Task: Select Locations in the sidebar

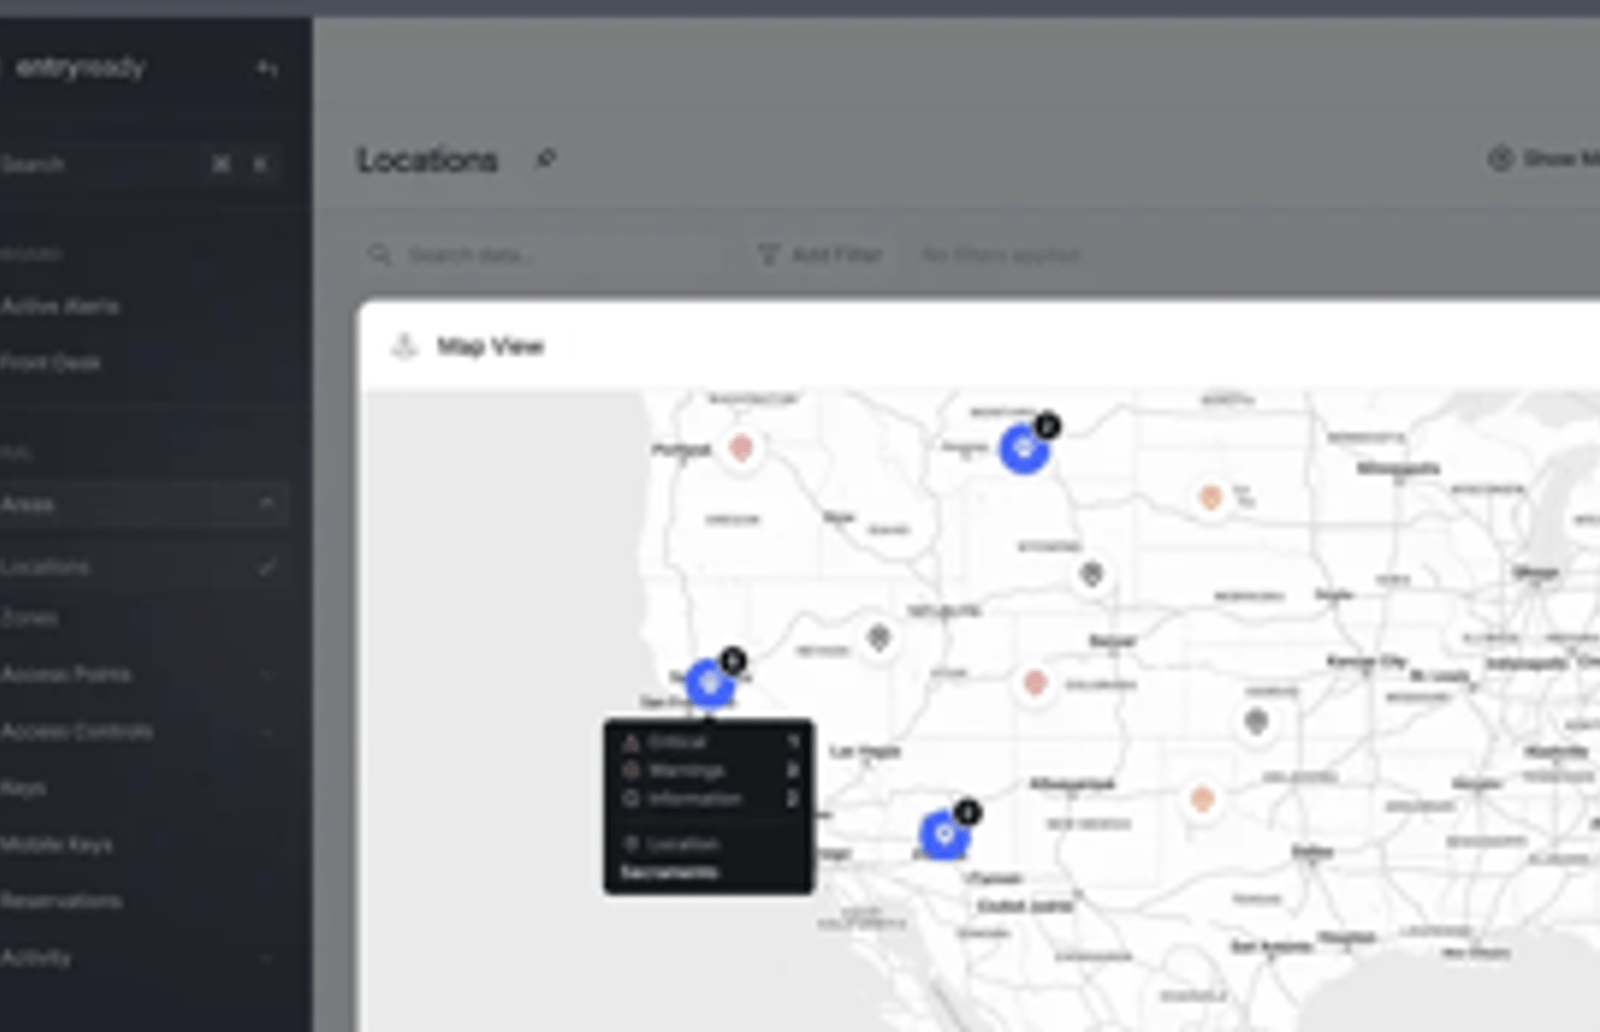Action: (x=140, y=567)
